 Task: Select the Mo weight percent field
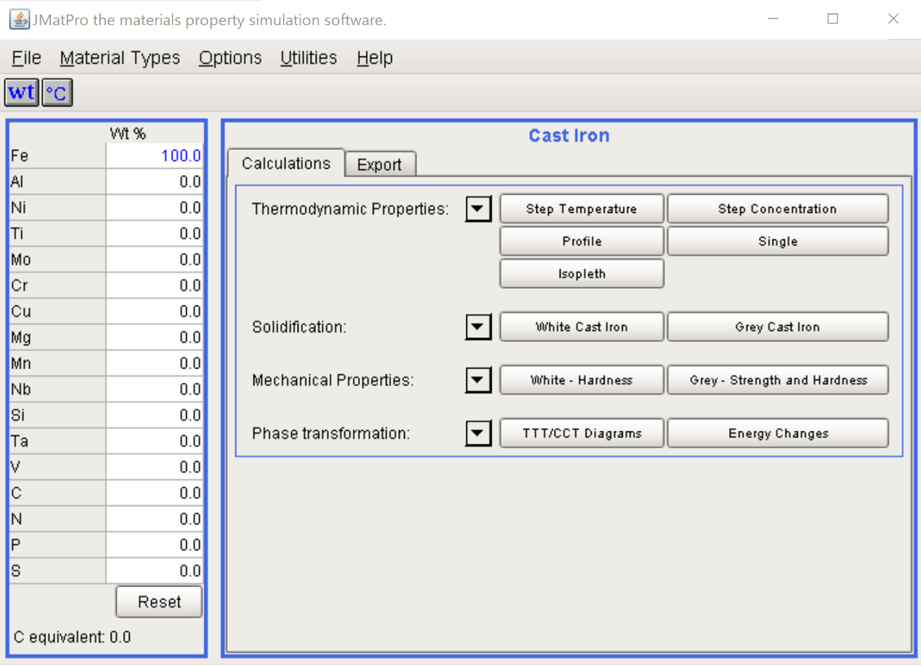(x=154, y=259)
